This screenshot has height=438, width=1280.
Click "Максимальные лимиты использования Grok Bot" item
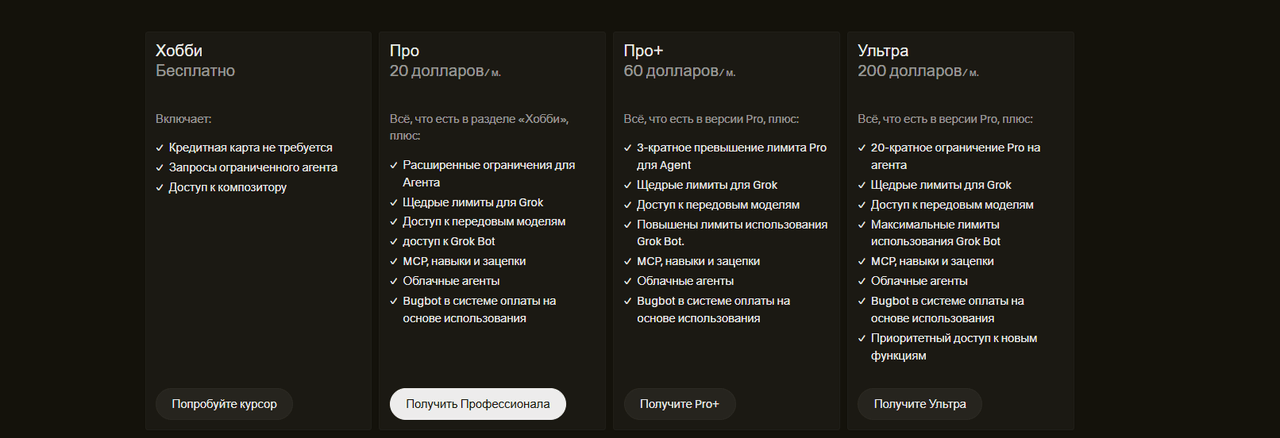click(x=936, y=232)
